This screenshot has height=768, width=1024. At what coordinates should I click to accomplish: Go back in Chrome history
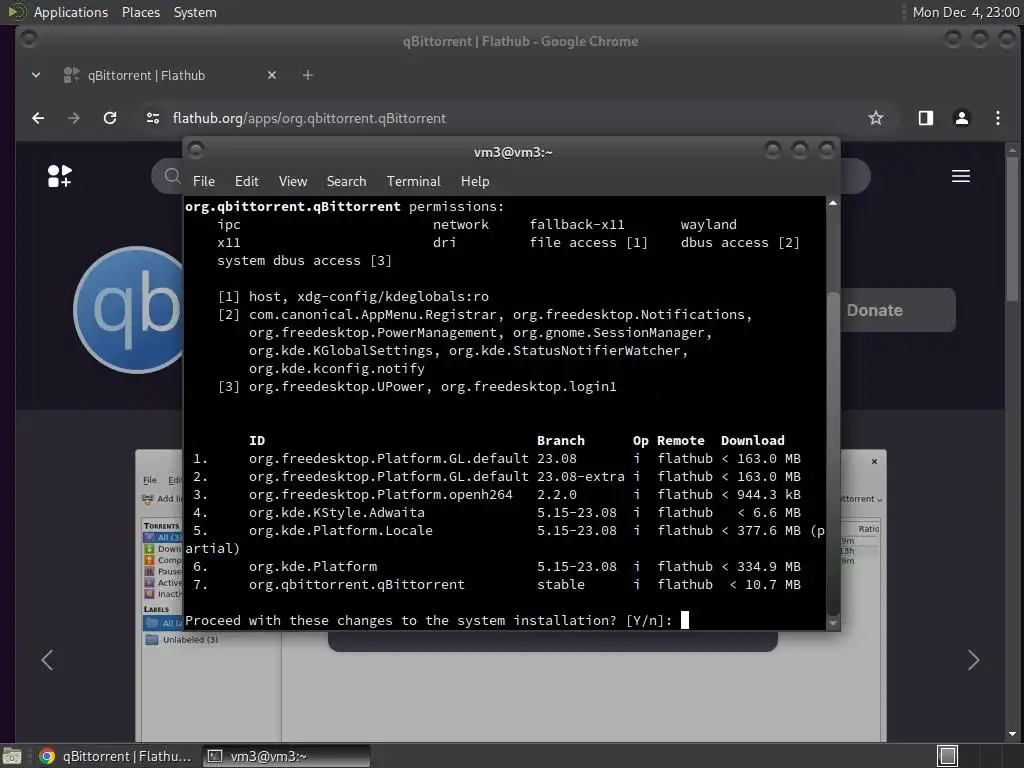click(38, 118)
